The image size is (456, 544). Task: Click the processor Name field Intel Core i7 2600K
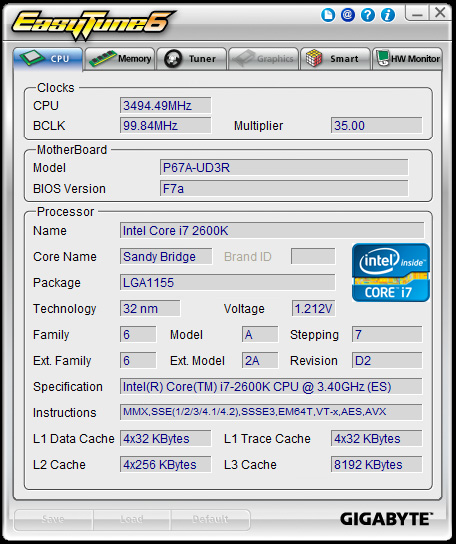[272, 230]
